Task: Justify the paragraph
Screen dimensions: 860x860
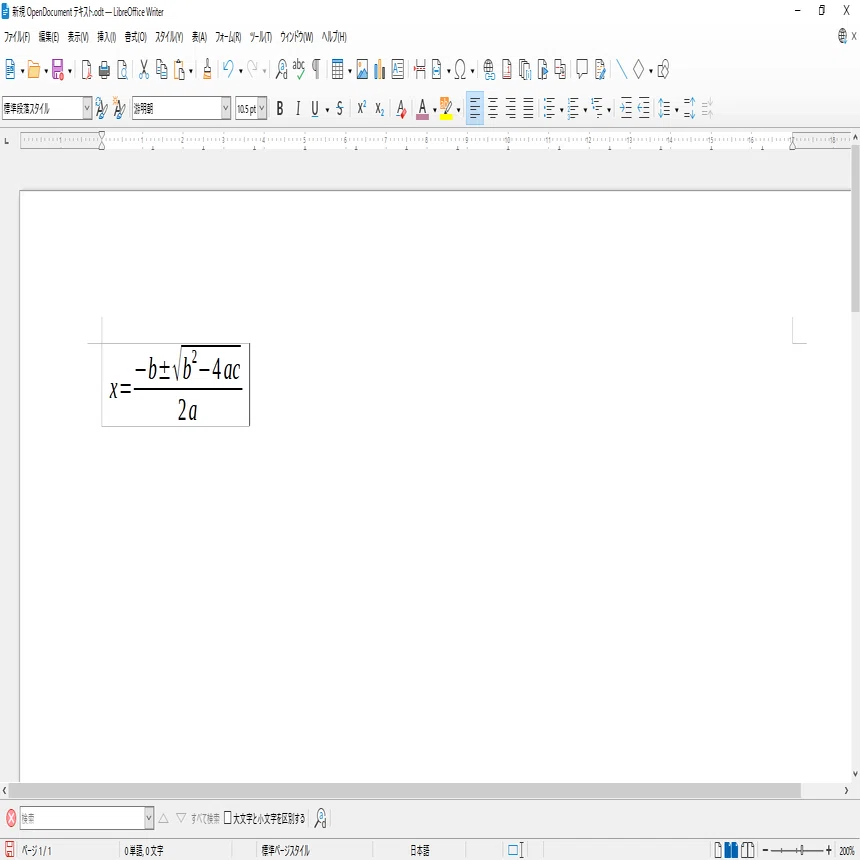Action: click(528, 109)
